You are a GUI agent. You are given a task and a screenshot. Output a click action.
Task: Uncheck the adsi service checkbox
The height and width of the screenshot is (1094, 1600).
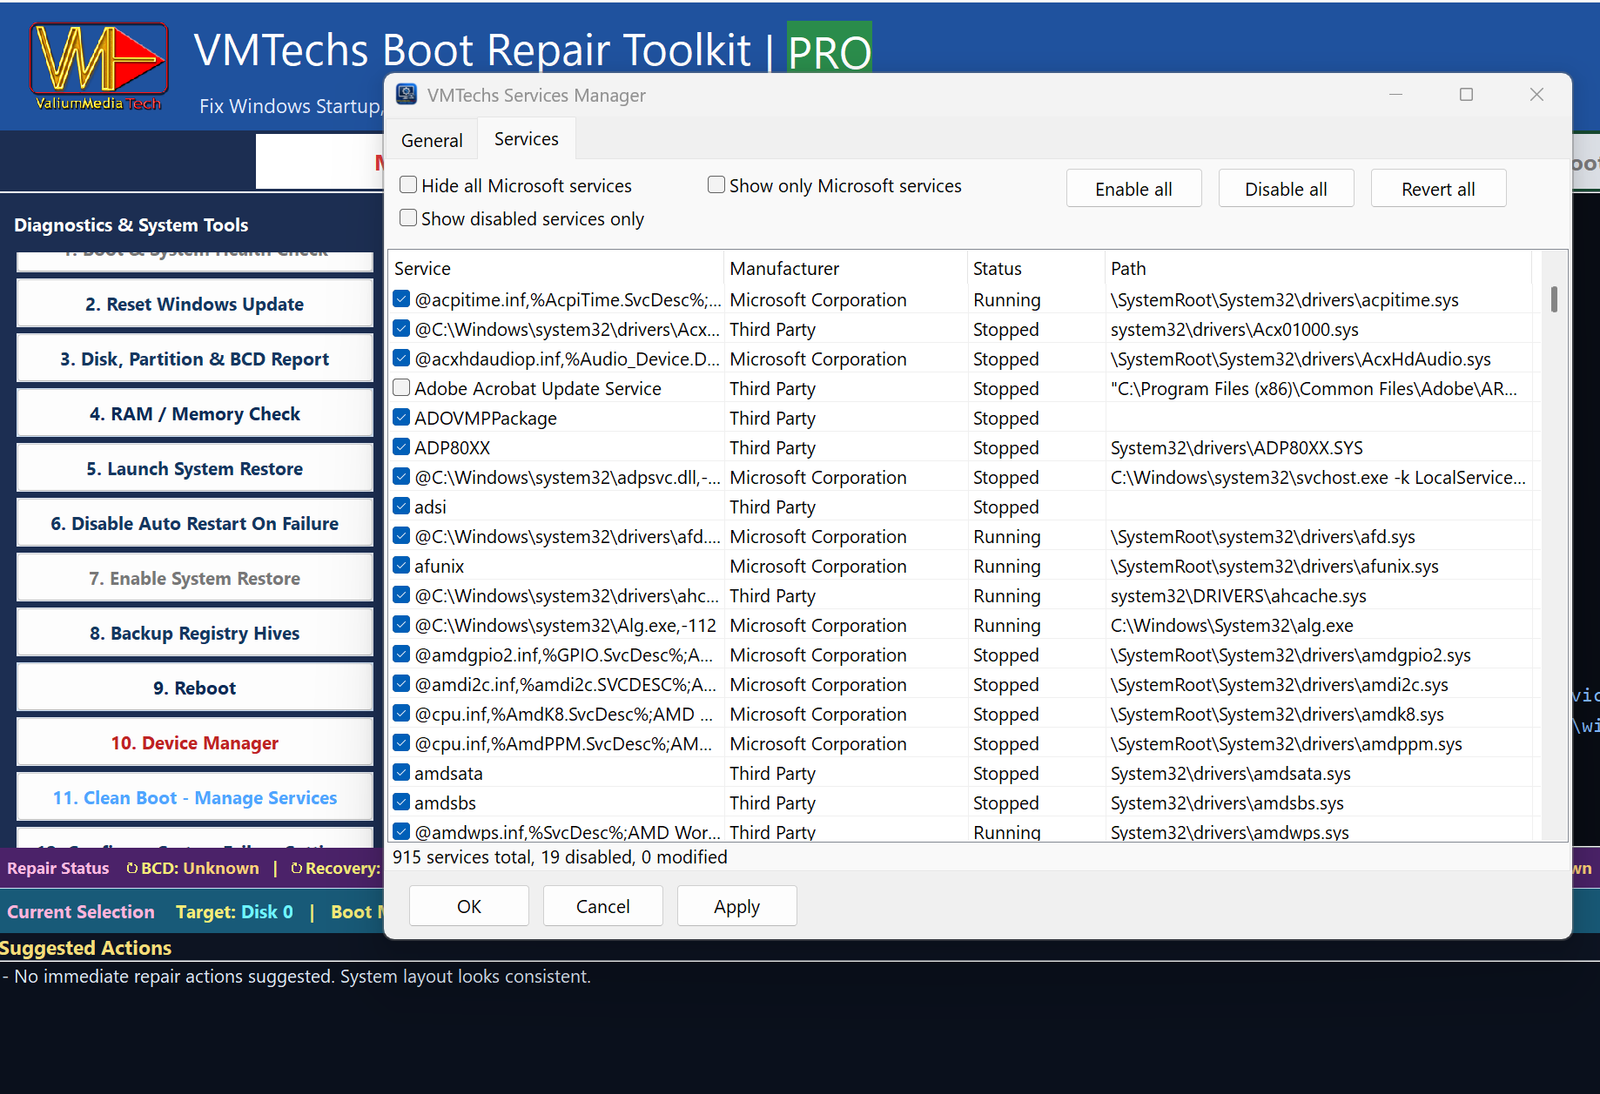tap(402, 507)
